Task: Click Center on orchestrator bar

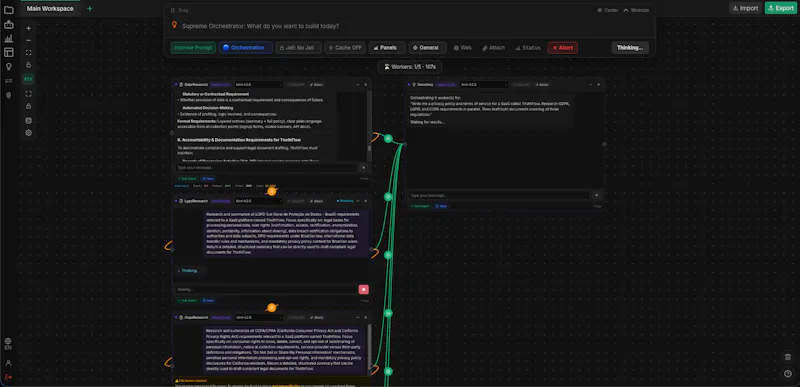Action: [608, 10]
